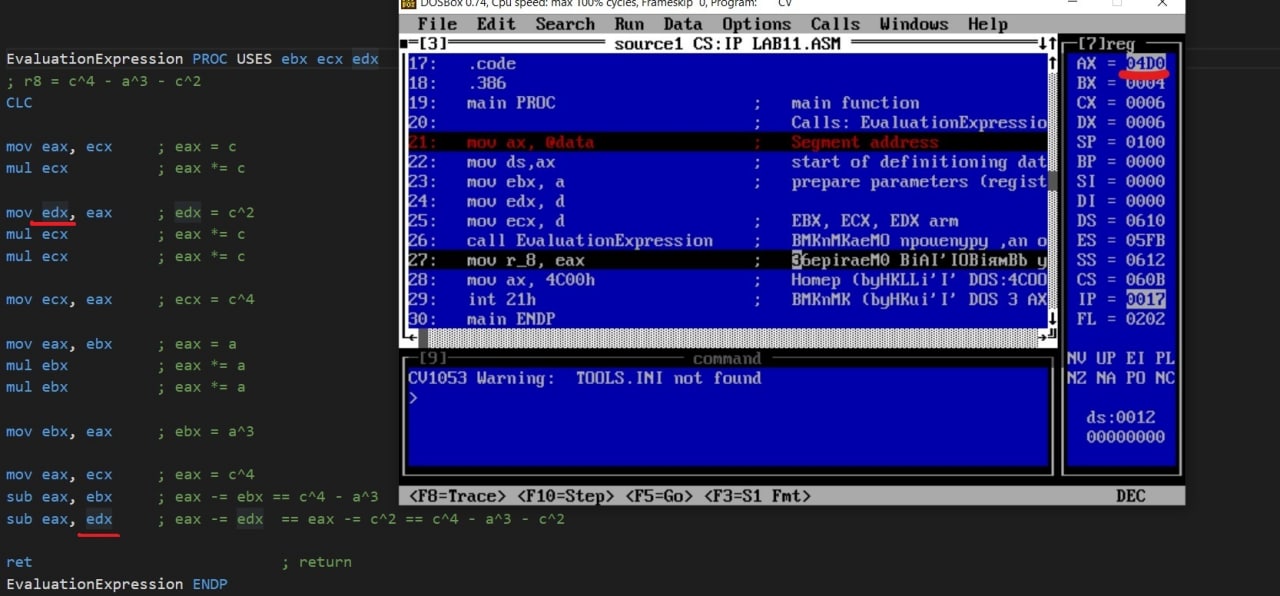The width and height of the screenshot is (1280, 596).
Task: Toggle the NZ zero flag
Action: coord(1076,378)
